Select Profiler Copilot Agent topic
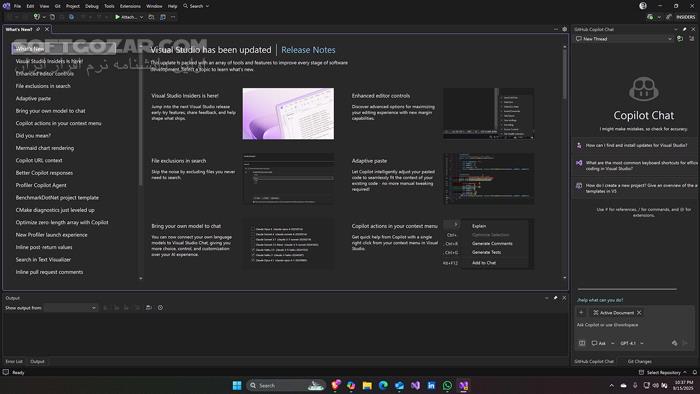This screenshot has width=700, height=394. click(41, 185)
